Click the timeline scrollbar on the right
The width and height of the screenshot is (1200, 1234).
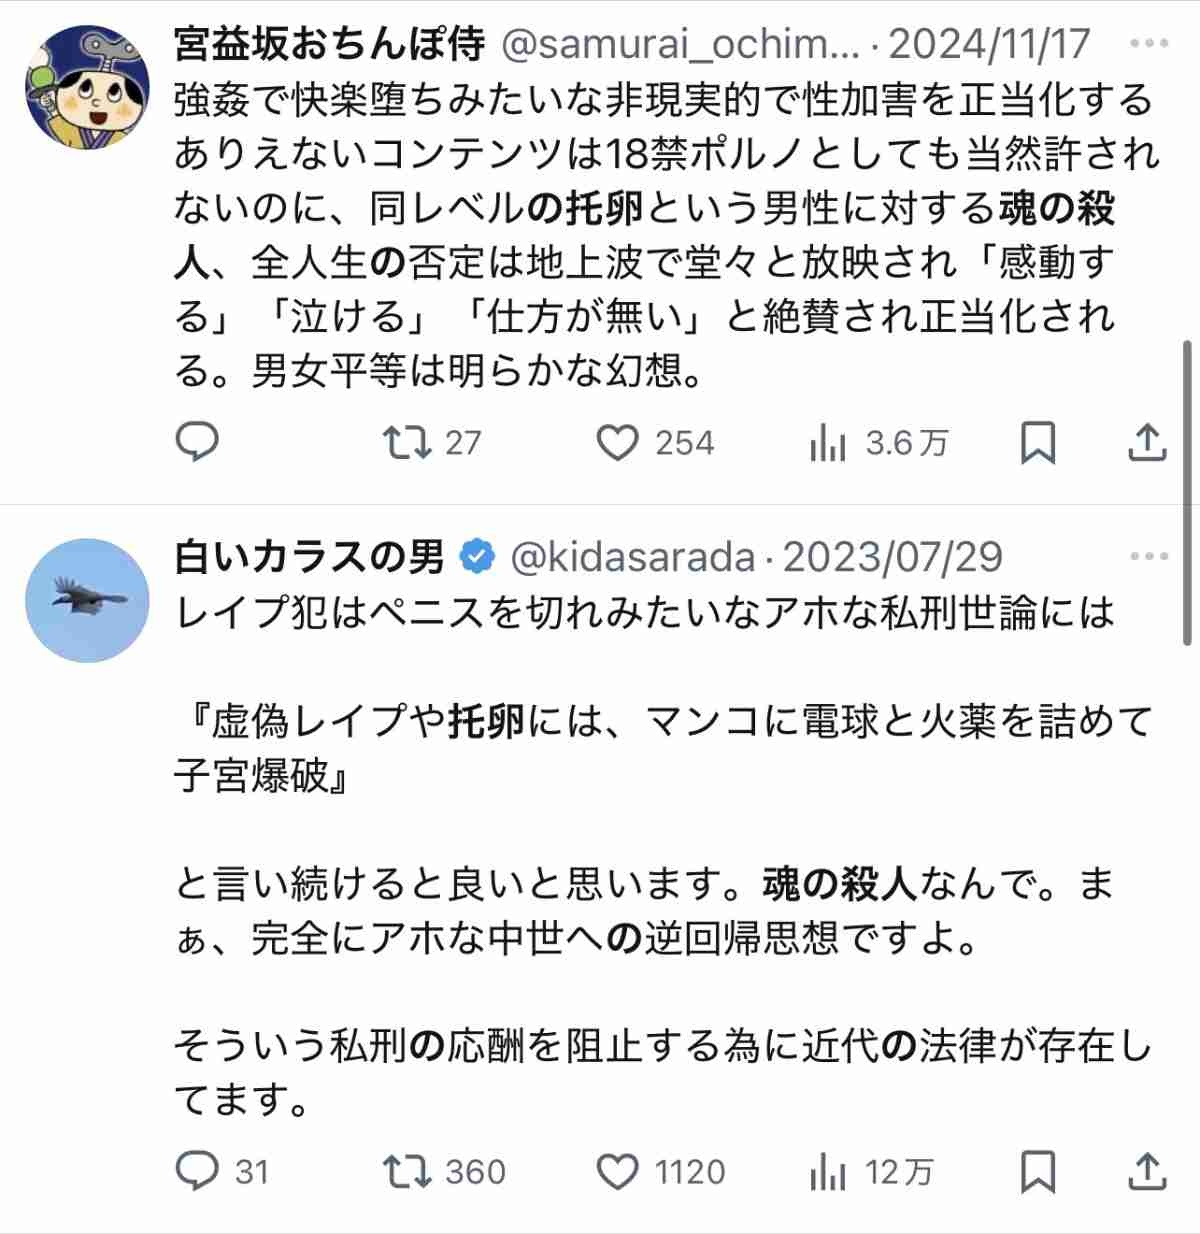tap(1187, 490)
